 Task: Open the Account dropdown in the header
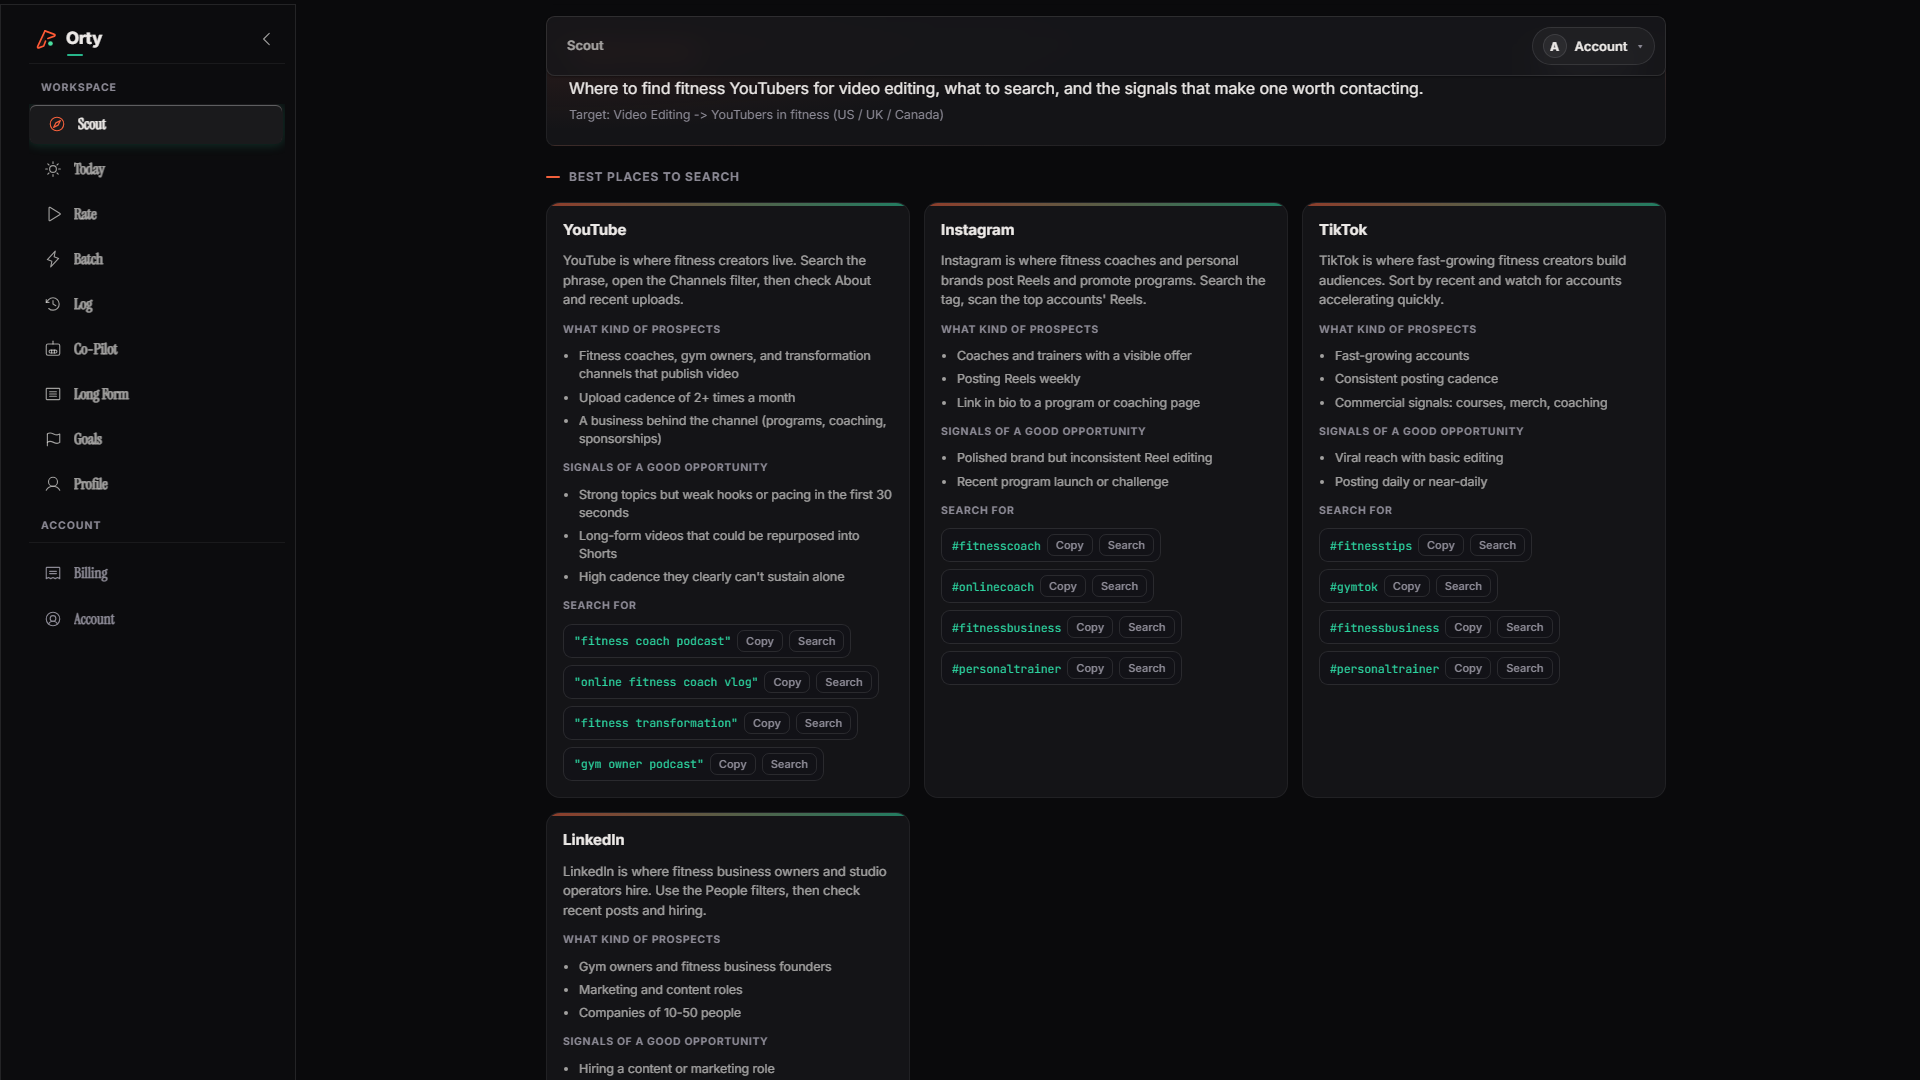[x=1592, y=46]
